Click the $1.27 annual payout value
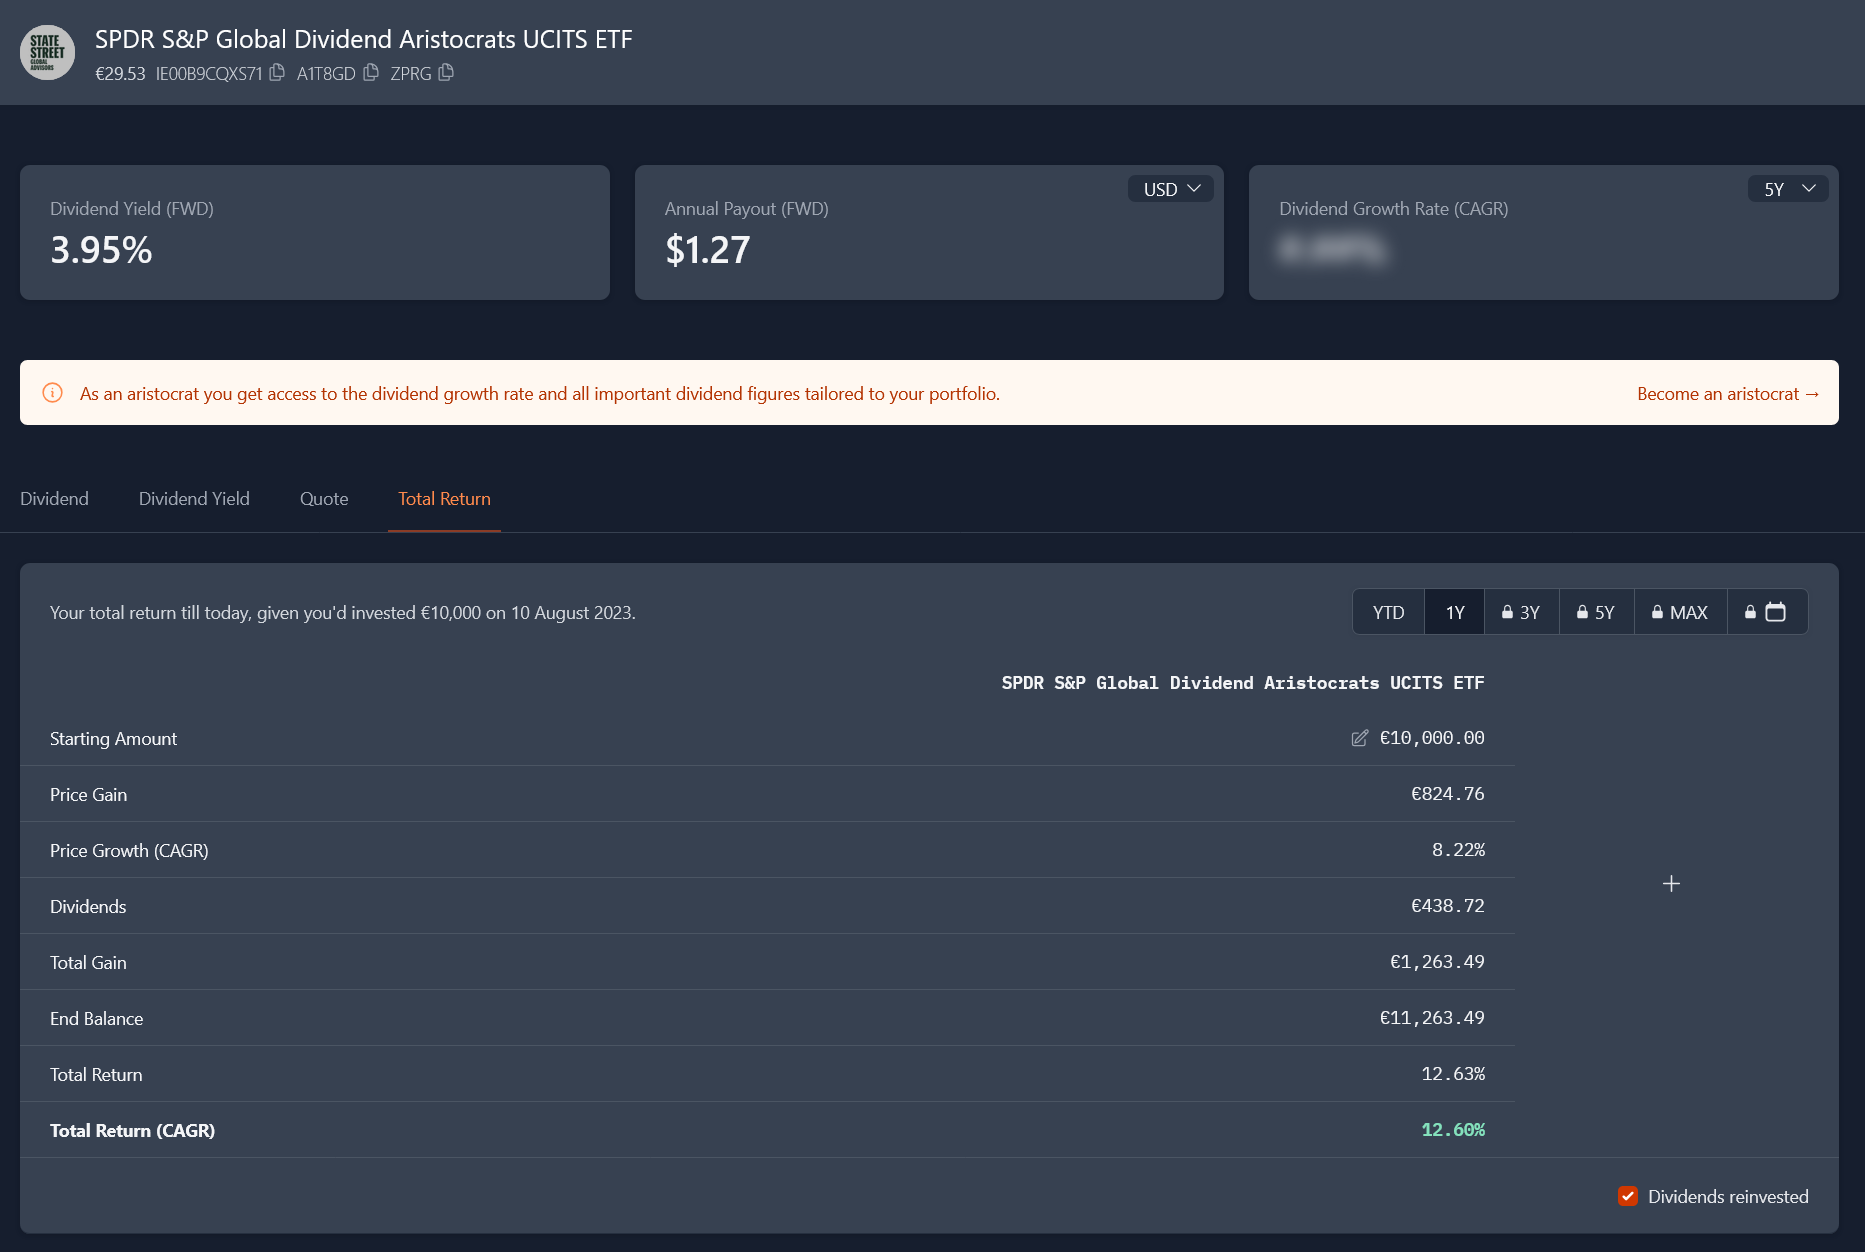1865x1252 pixels. [x=708, y=250]
